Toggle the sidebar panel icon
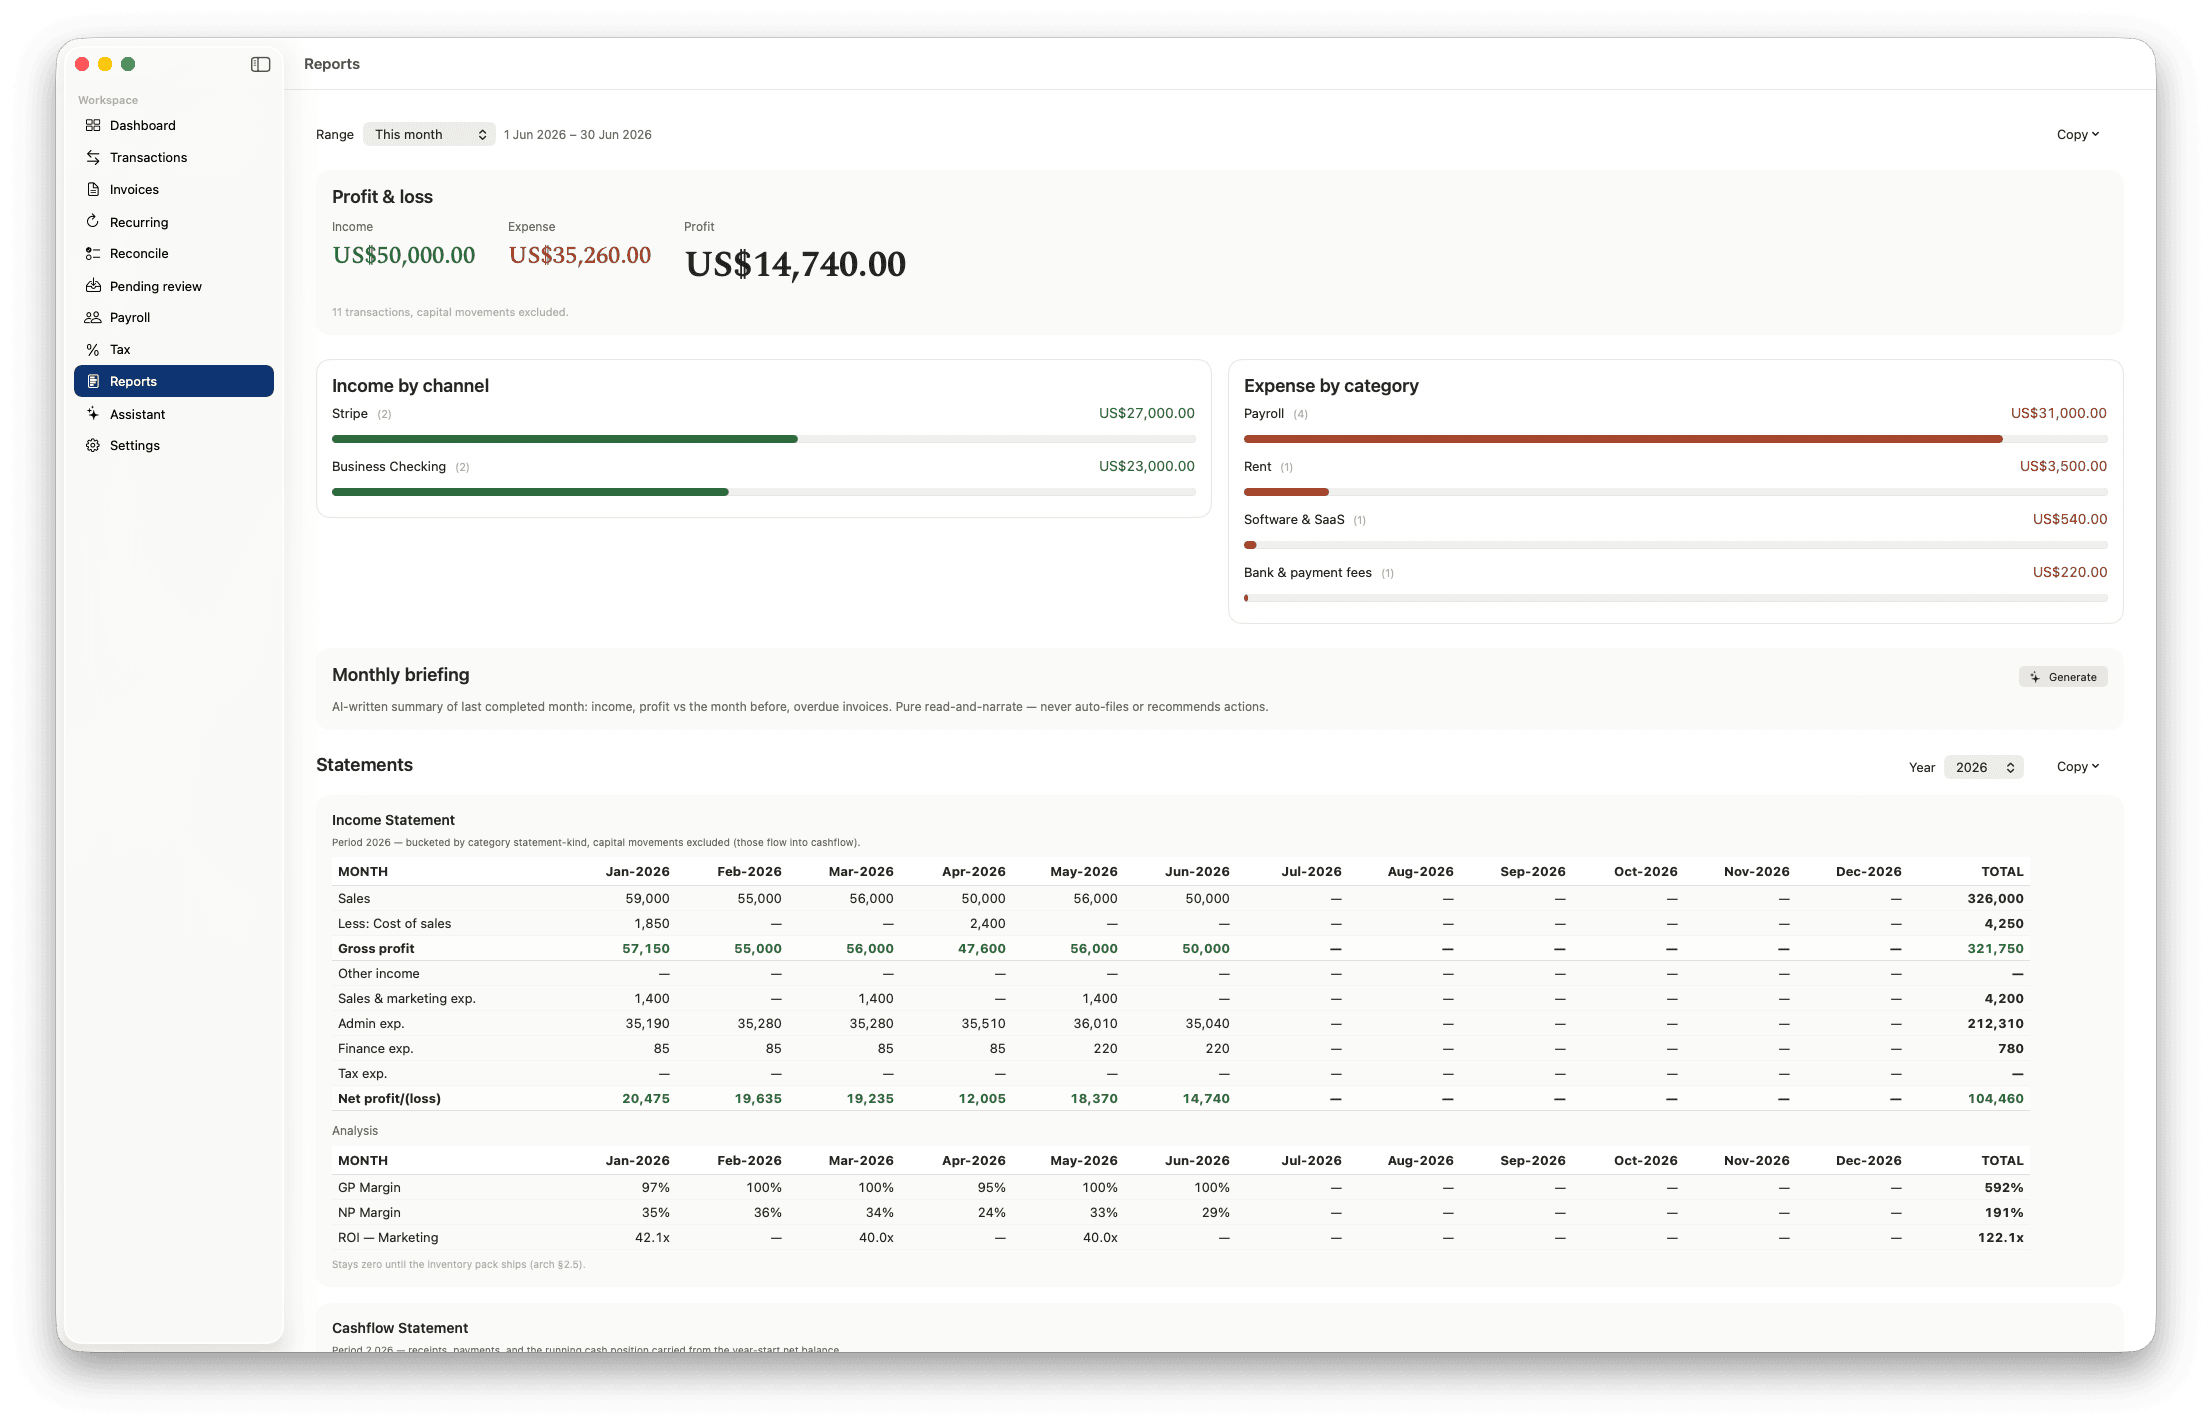This screenshot has width=2212, height=1426. click(x=260, y=64)
